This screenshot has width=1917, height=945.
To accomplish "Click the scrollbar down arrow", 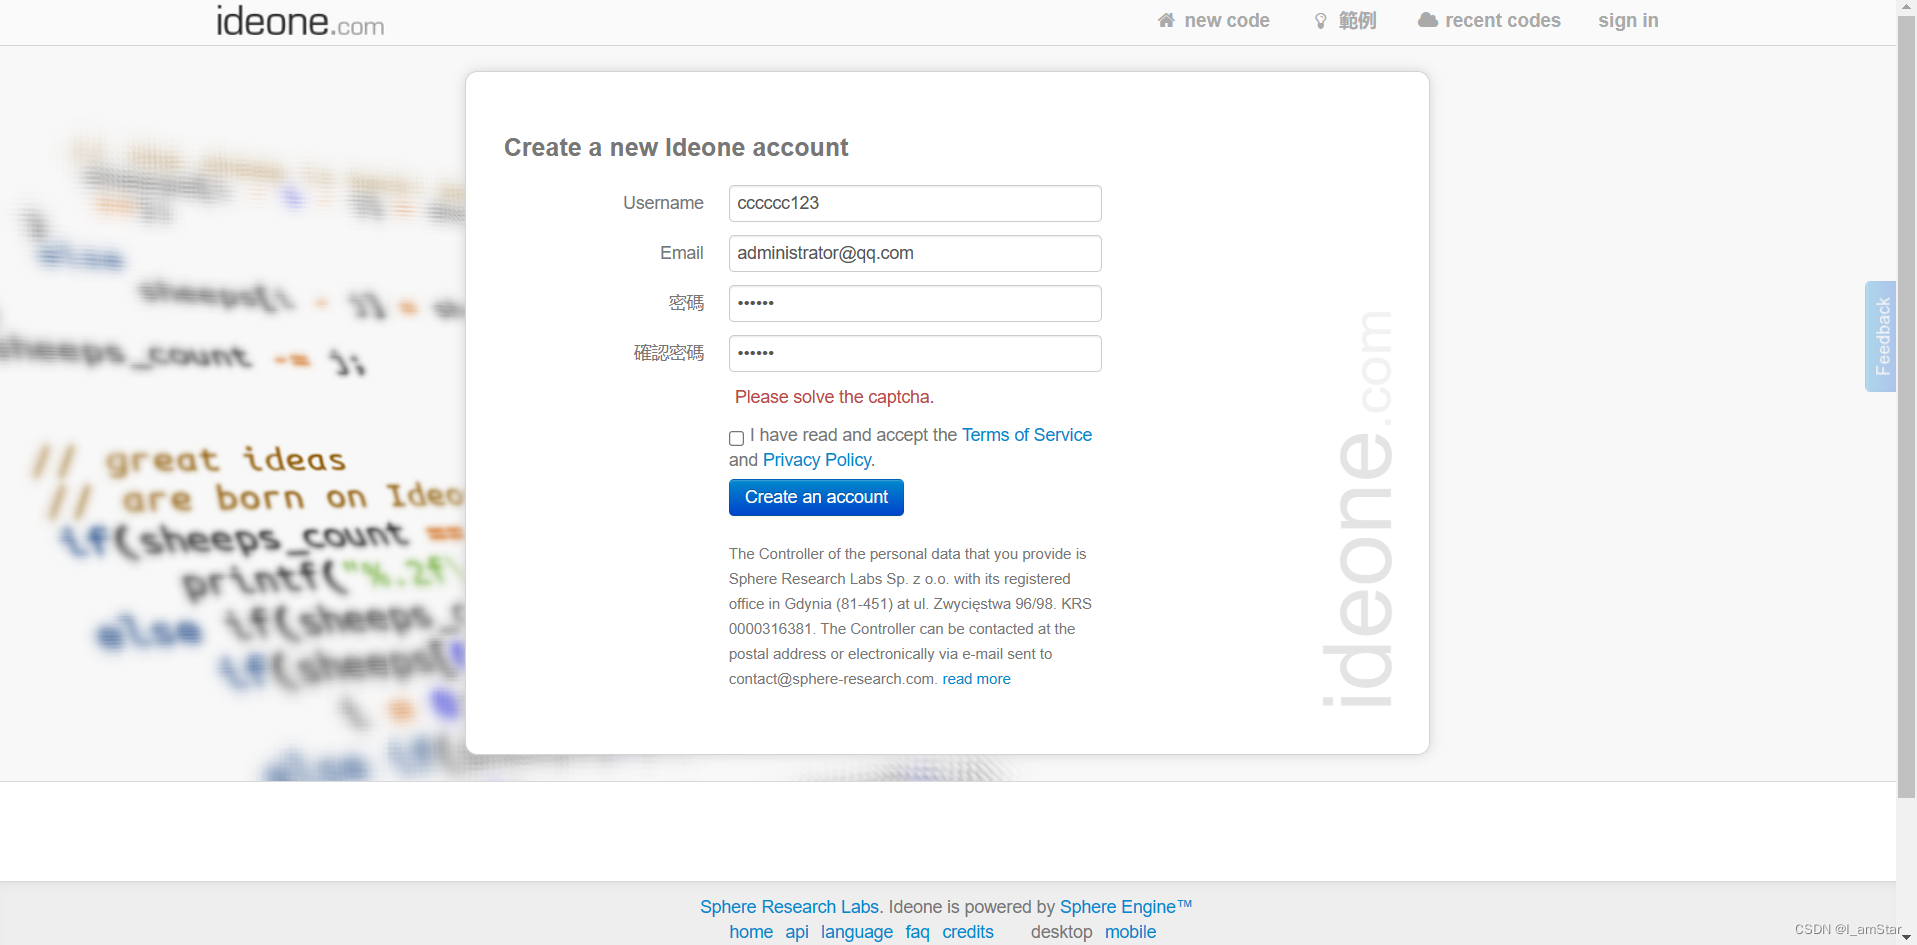I will pyautogui.click(x=1907, y=937).
